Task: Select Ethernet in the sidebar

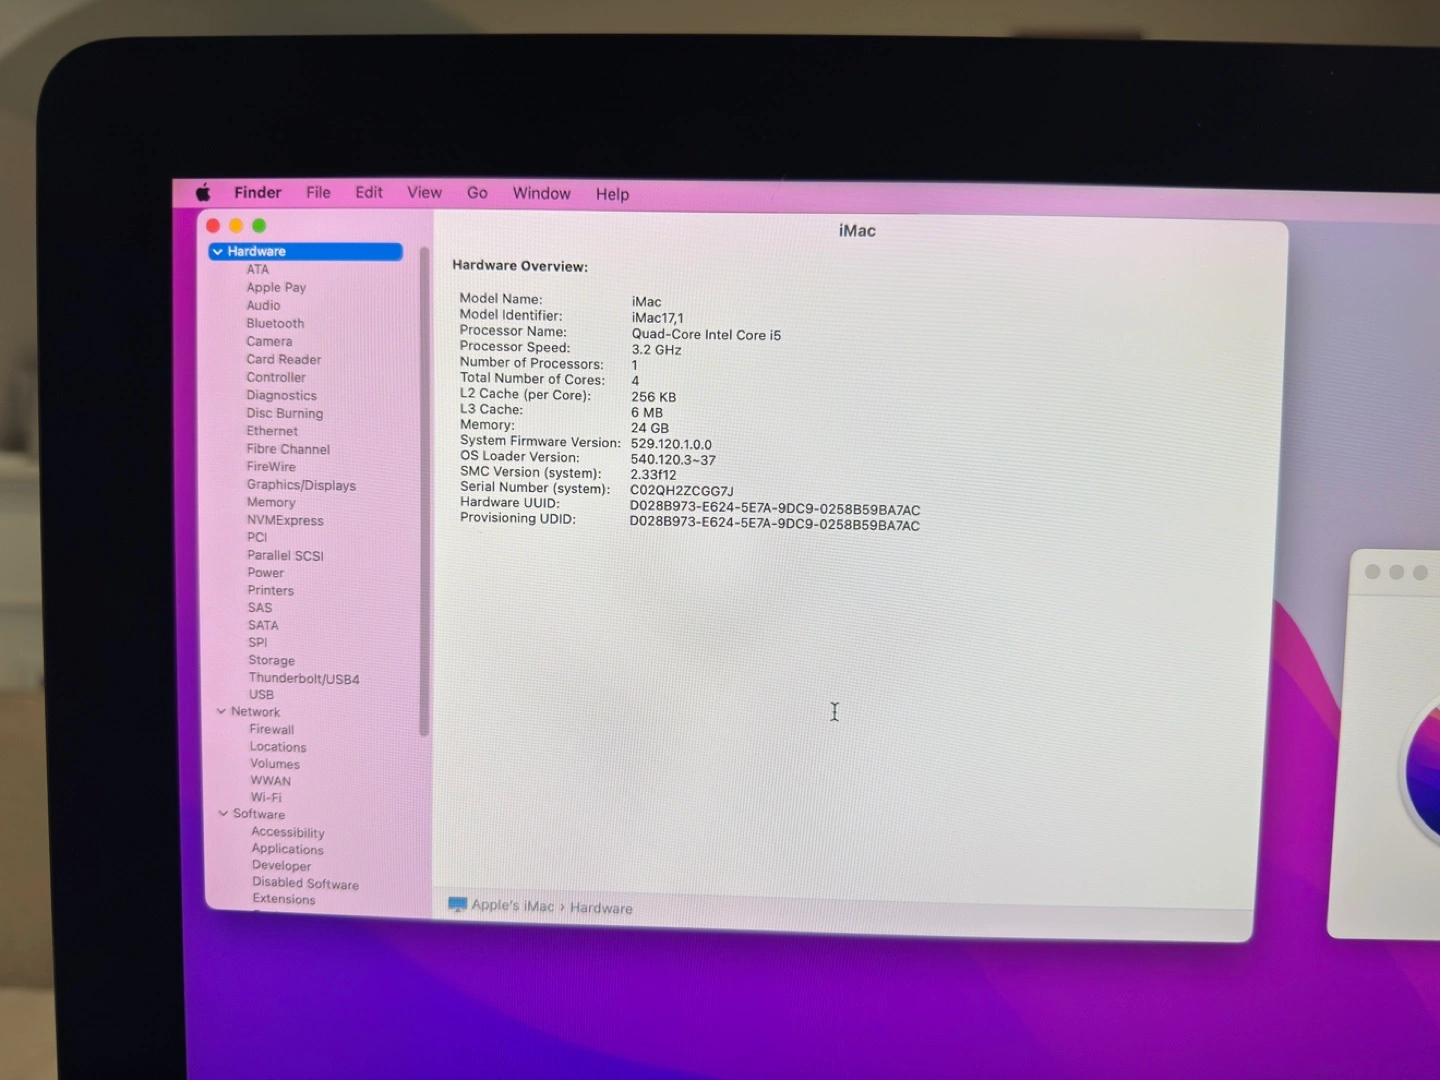Action: coord(272,431)
